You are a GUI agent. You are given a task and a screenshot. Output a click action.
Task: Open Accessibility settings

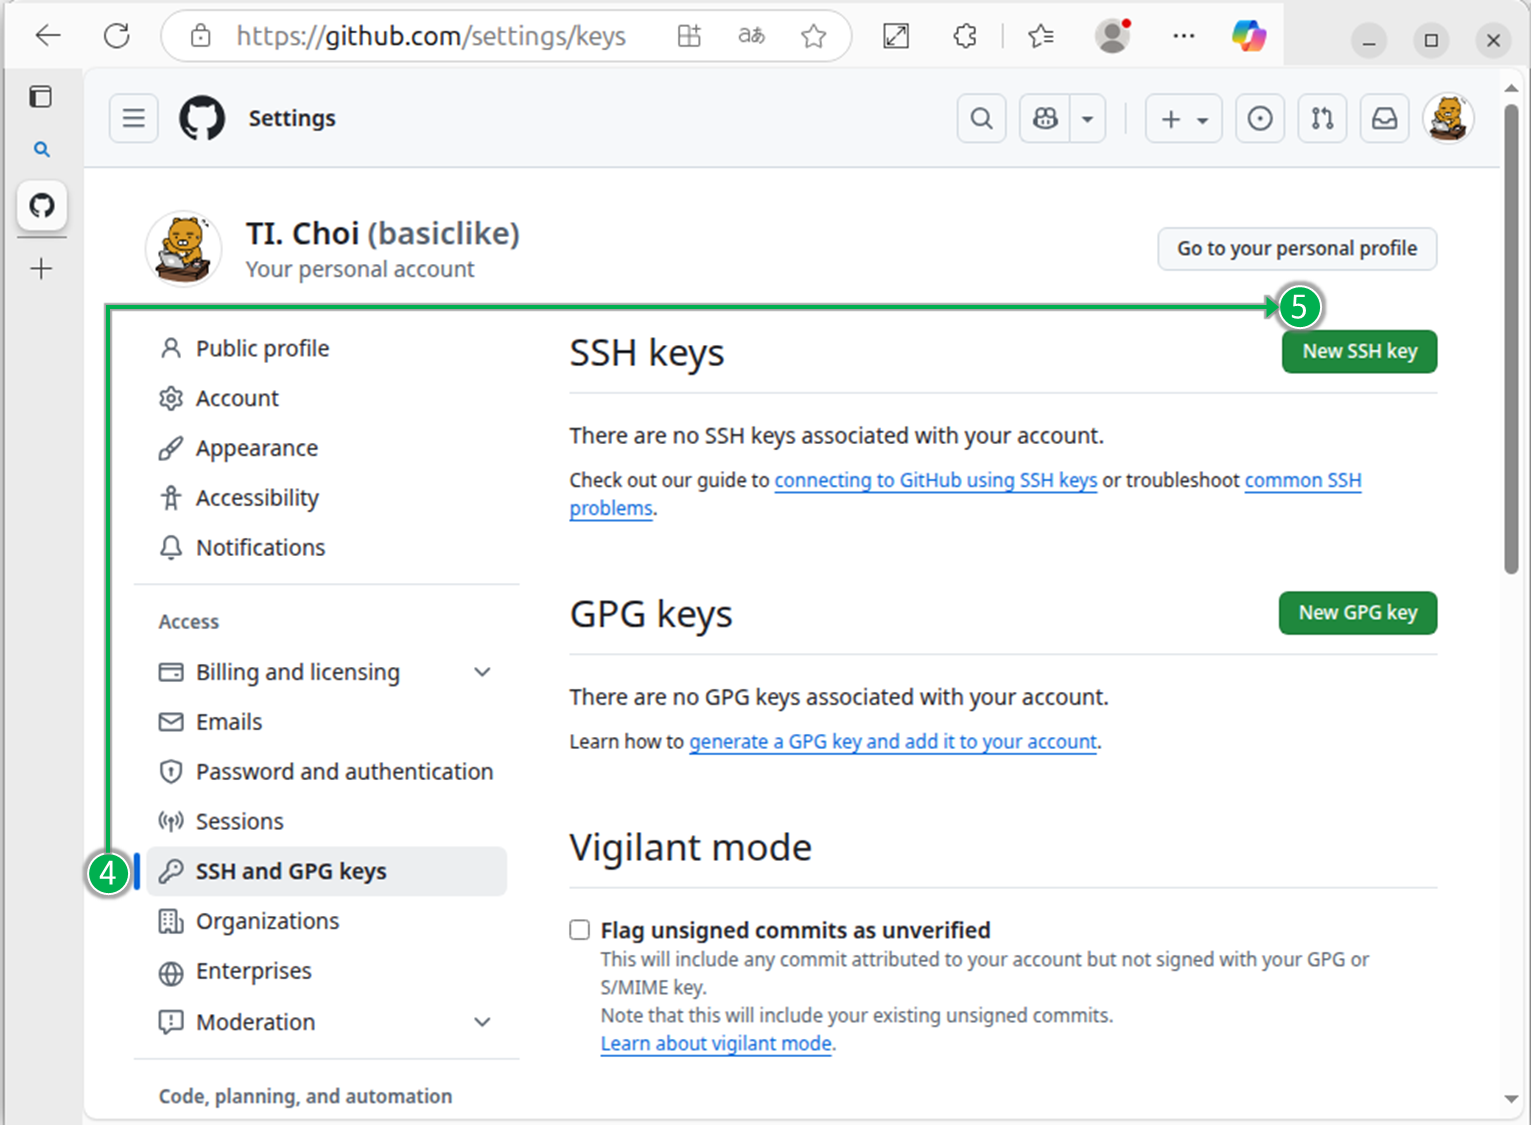(326, 497)
